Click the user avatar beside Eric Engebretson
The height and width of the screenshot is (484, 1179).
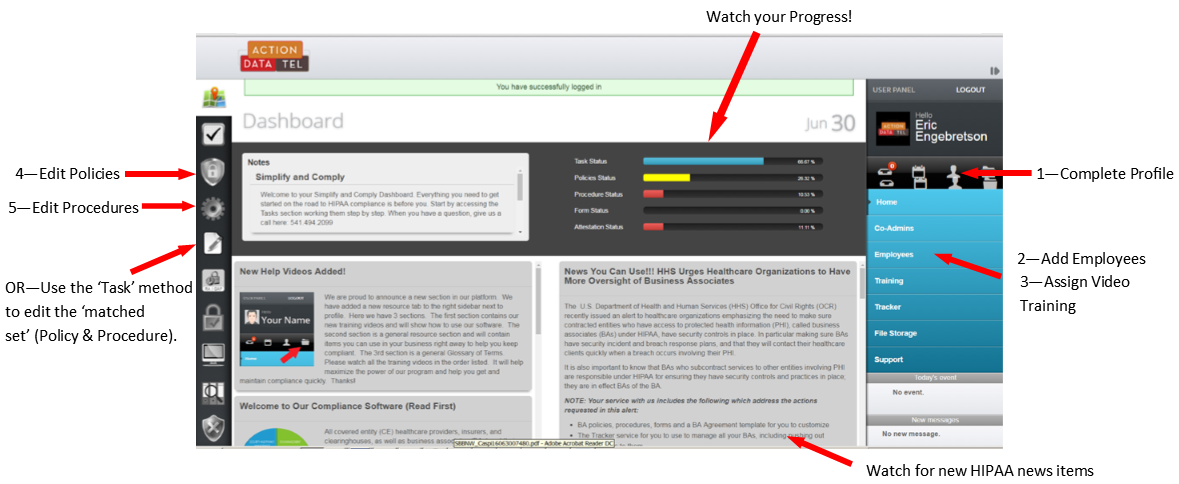click(x=893, y=129)
